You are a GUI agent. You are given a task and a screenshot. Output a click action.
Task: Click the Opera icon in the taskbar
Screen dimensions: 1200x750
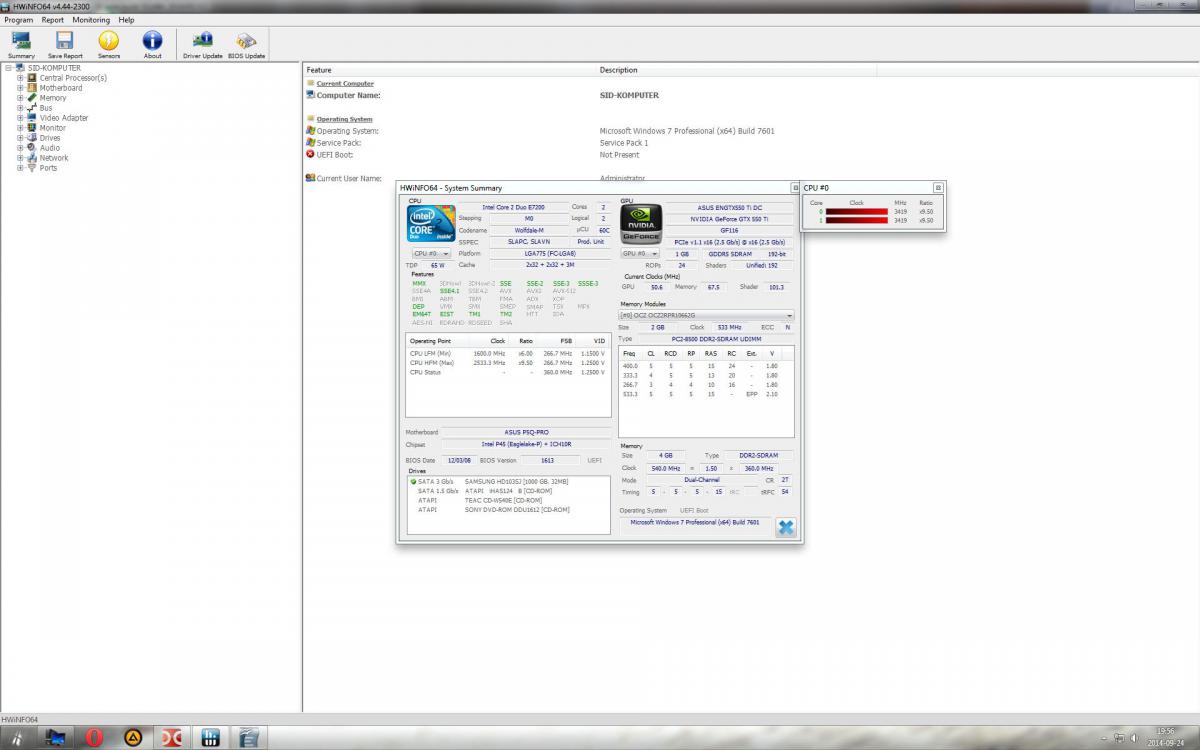(94, 738)
